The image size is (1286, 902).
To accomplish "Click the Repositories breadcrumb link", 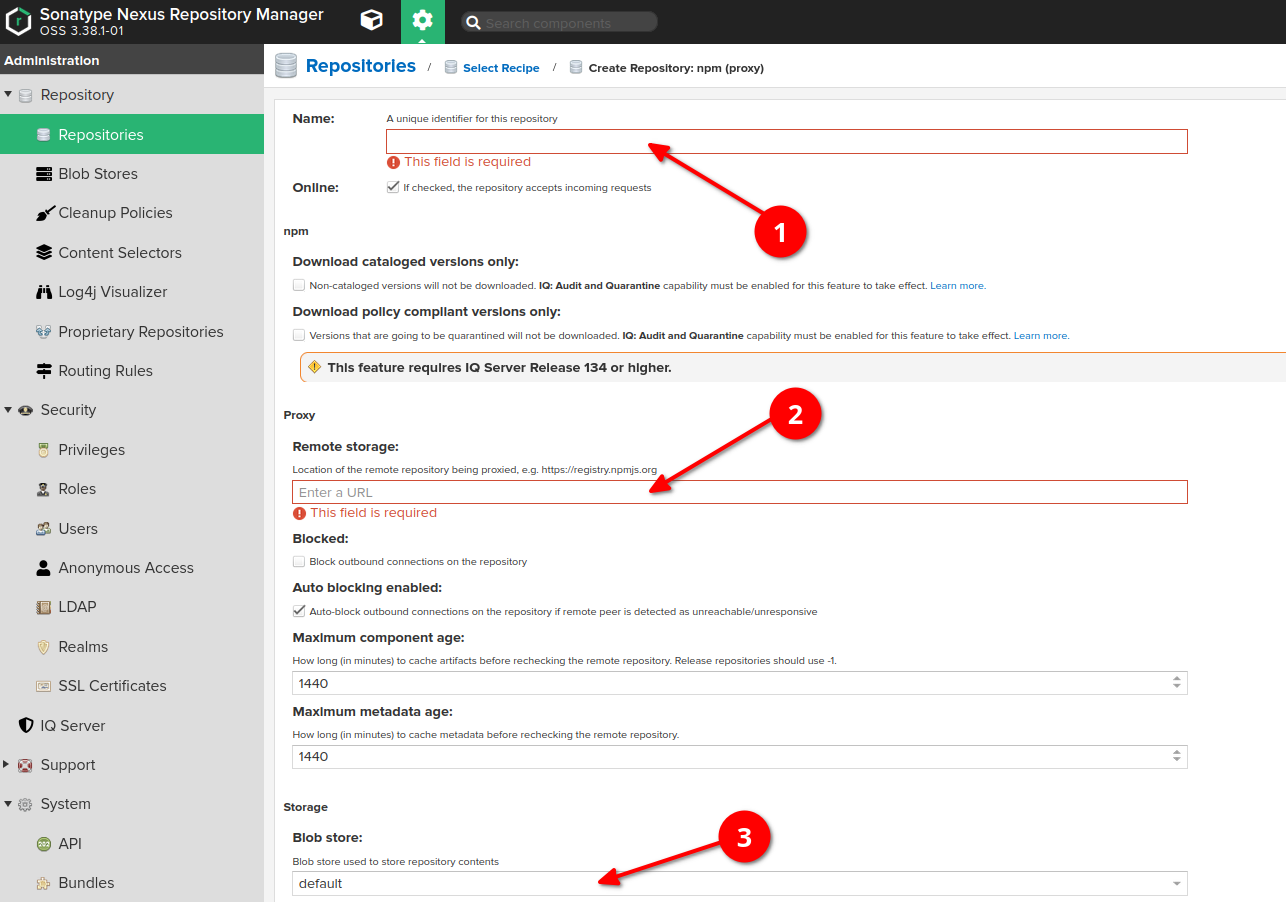I will coord(361,66).
